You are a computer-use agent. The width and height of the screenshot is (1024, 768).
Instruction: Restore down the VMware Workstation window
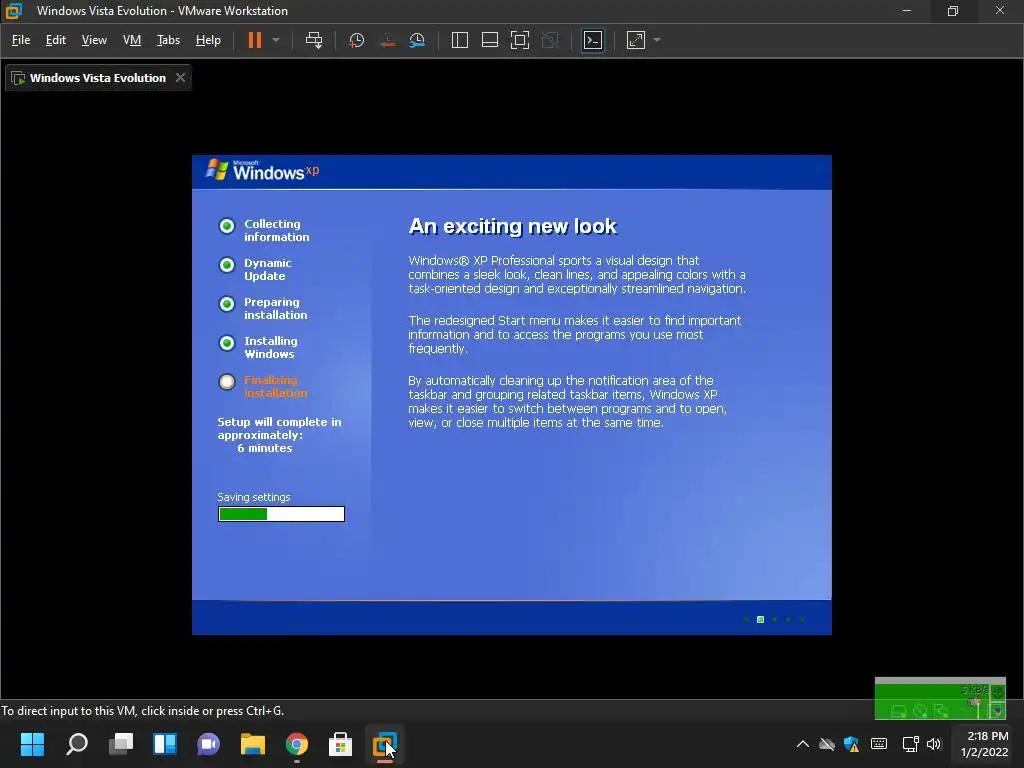(953, 10)
